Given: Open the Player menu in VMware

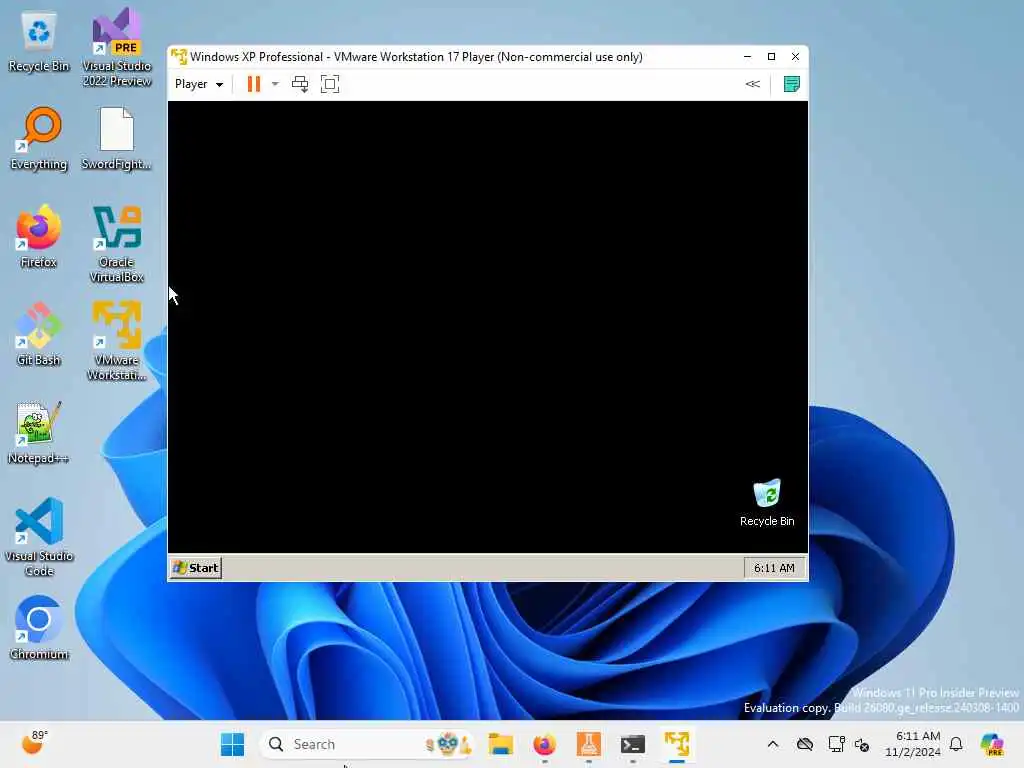Looking at the screenshot, I should point(199,84).
